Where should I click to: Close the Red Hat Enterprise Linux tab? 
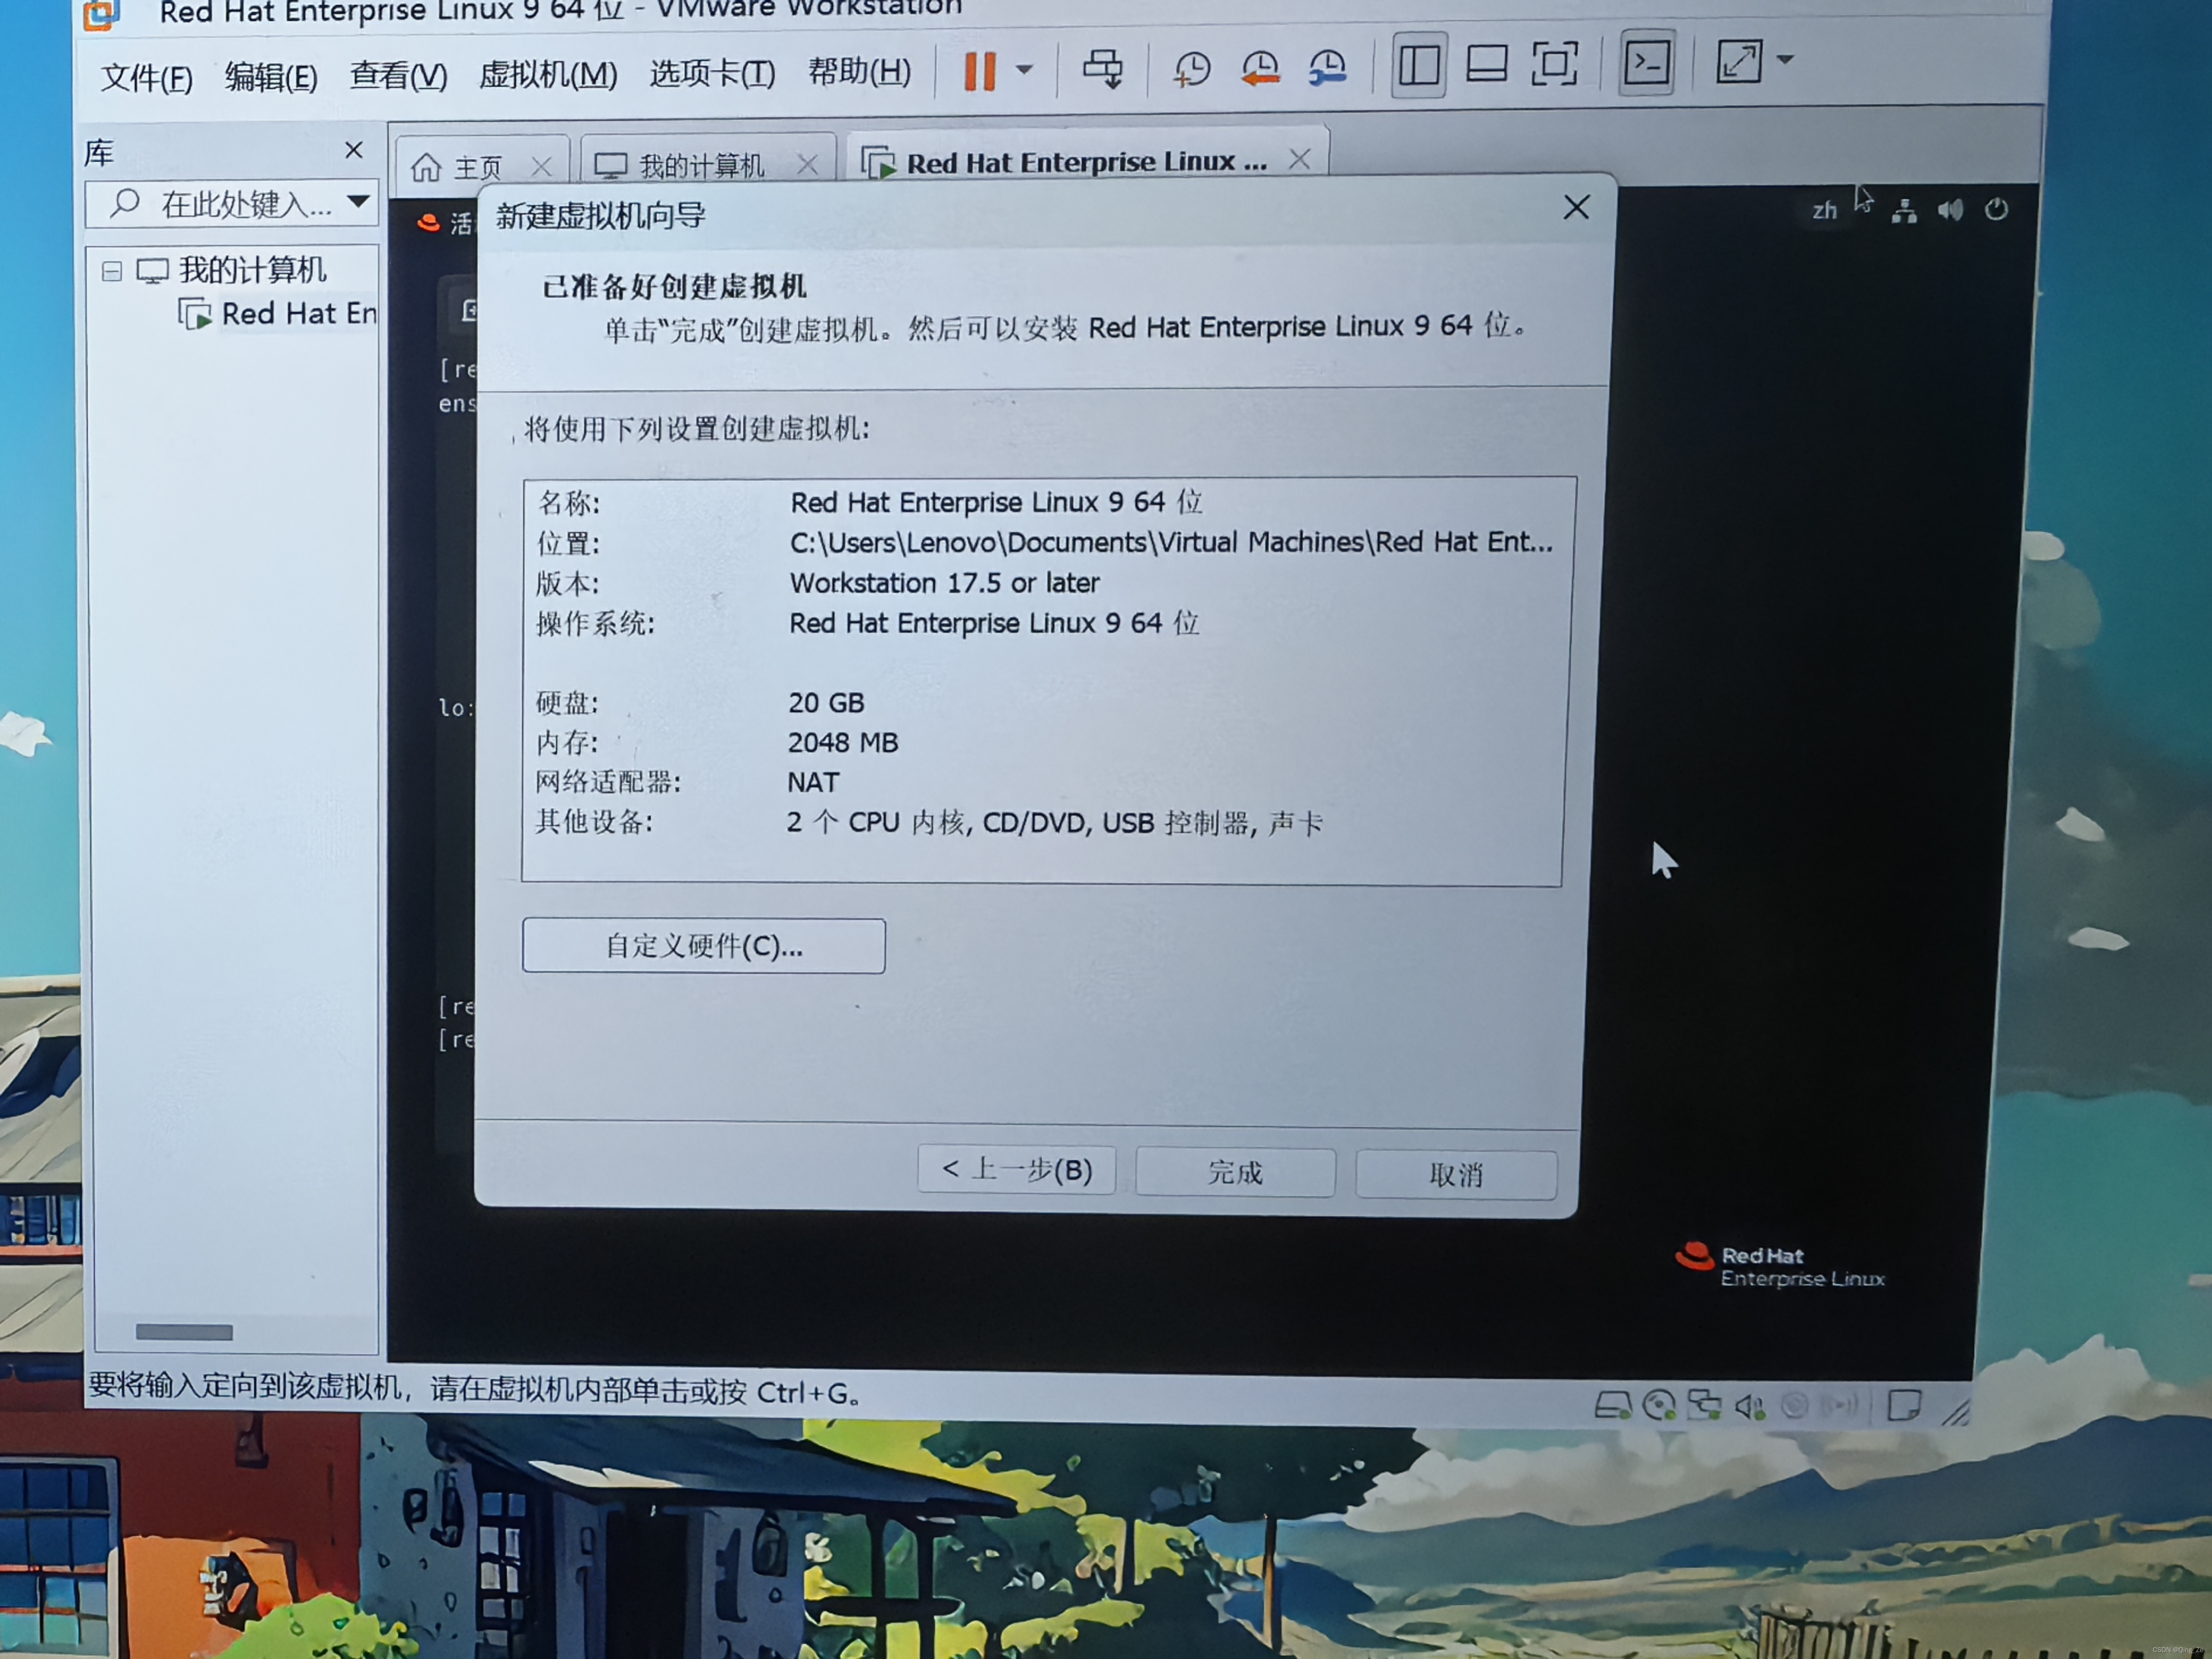(1299, 159)
